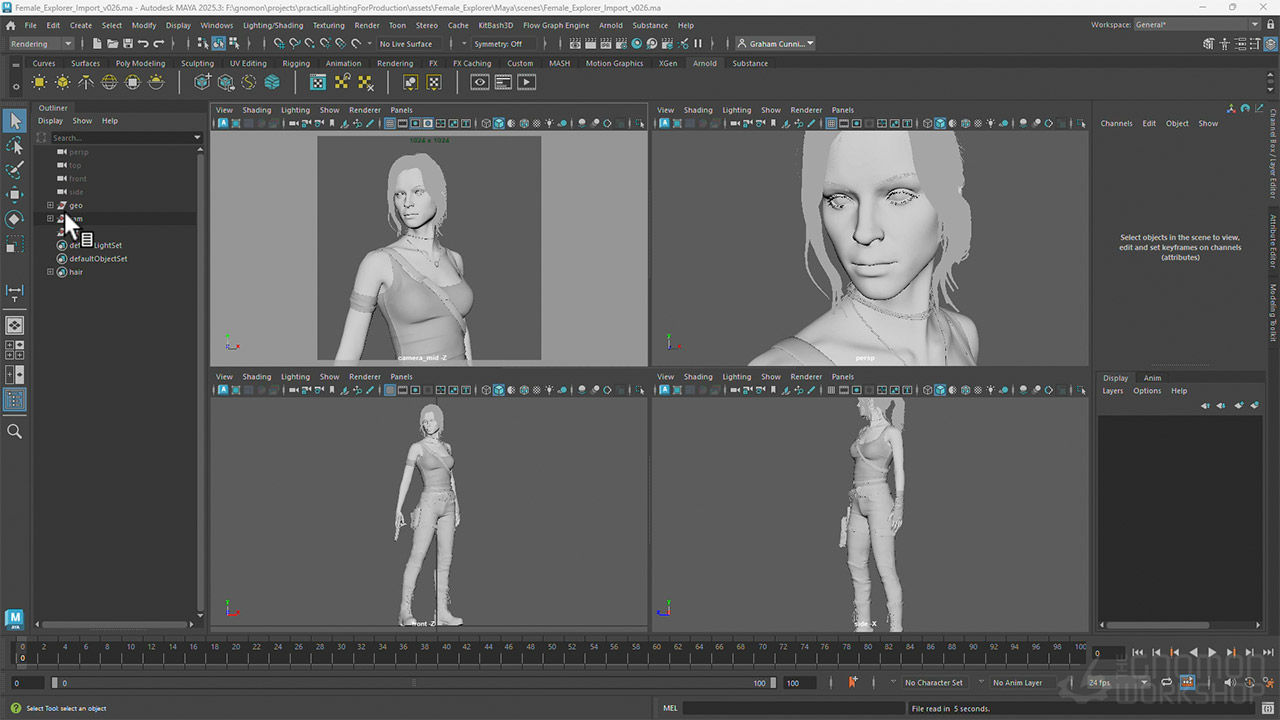Toggle the loop playback button
The image size is (1280, 720).
[x=1166, y=682]
